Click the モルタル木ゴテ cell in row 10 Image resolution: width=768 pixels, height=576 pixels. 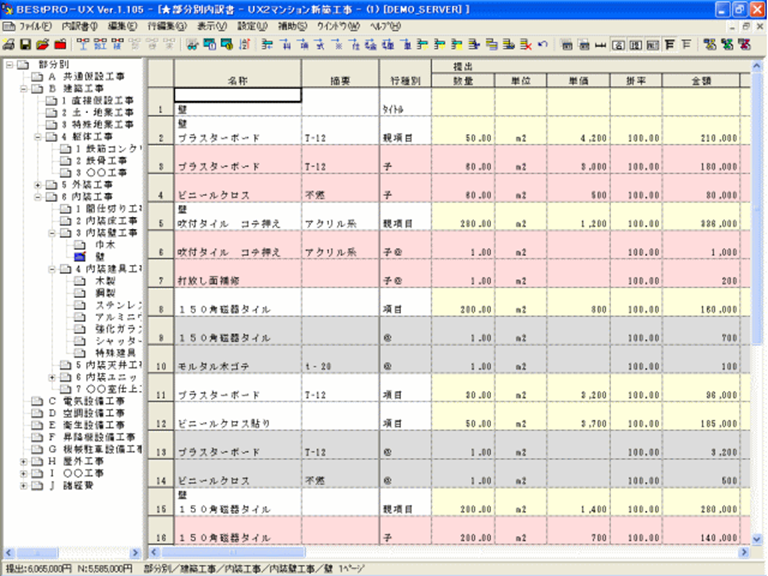coord(238,360)
